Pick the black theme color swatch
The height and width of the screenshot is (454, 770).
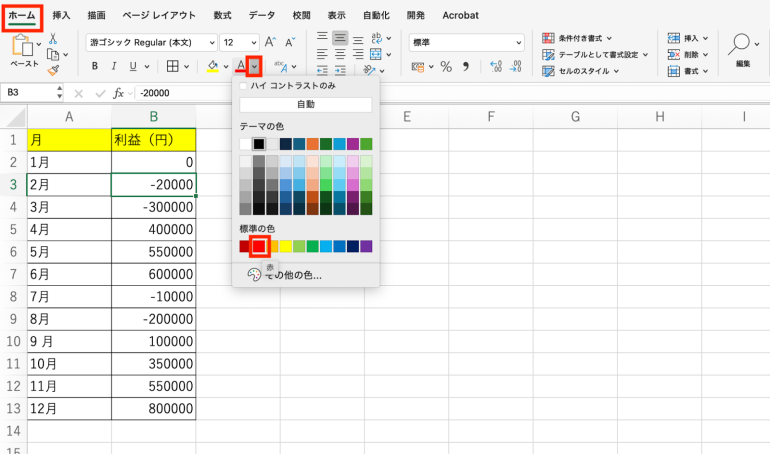[x=259, y=144]
